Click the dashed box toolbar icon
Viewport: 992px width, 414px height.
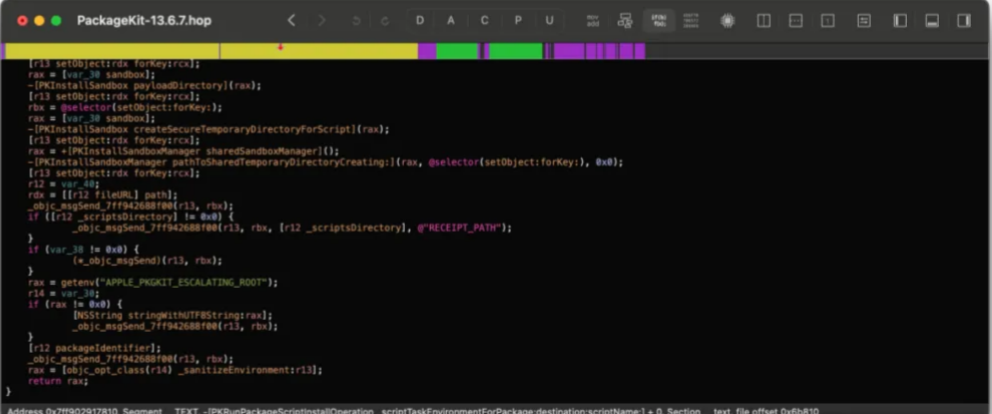(x=796, y=21)
